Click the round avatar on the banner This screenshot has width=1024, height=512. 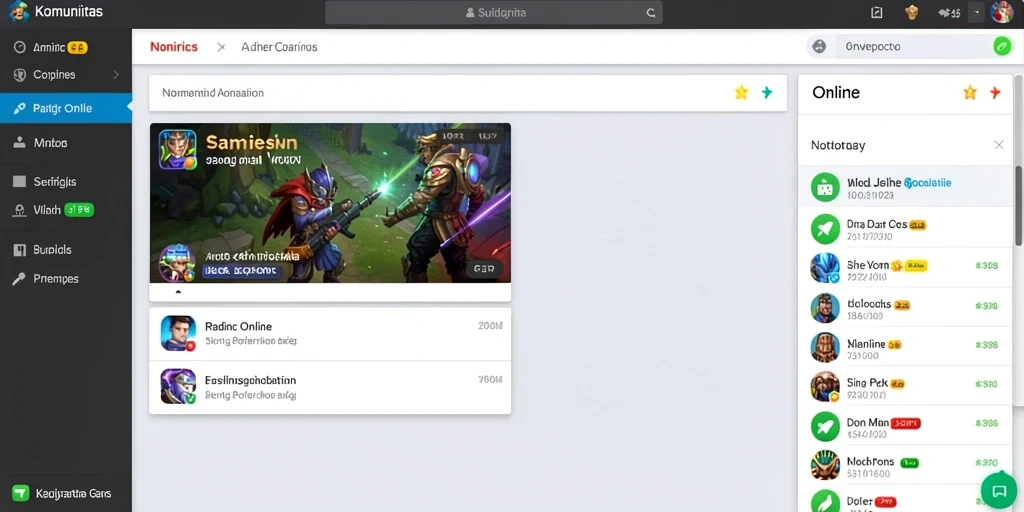177,263
